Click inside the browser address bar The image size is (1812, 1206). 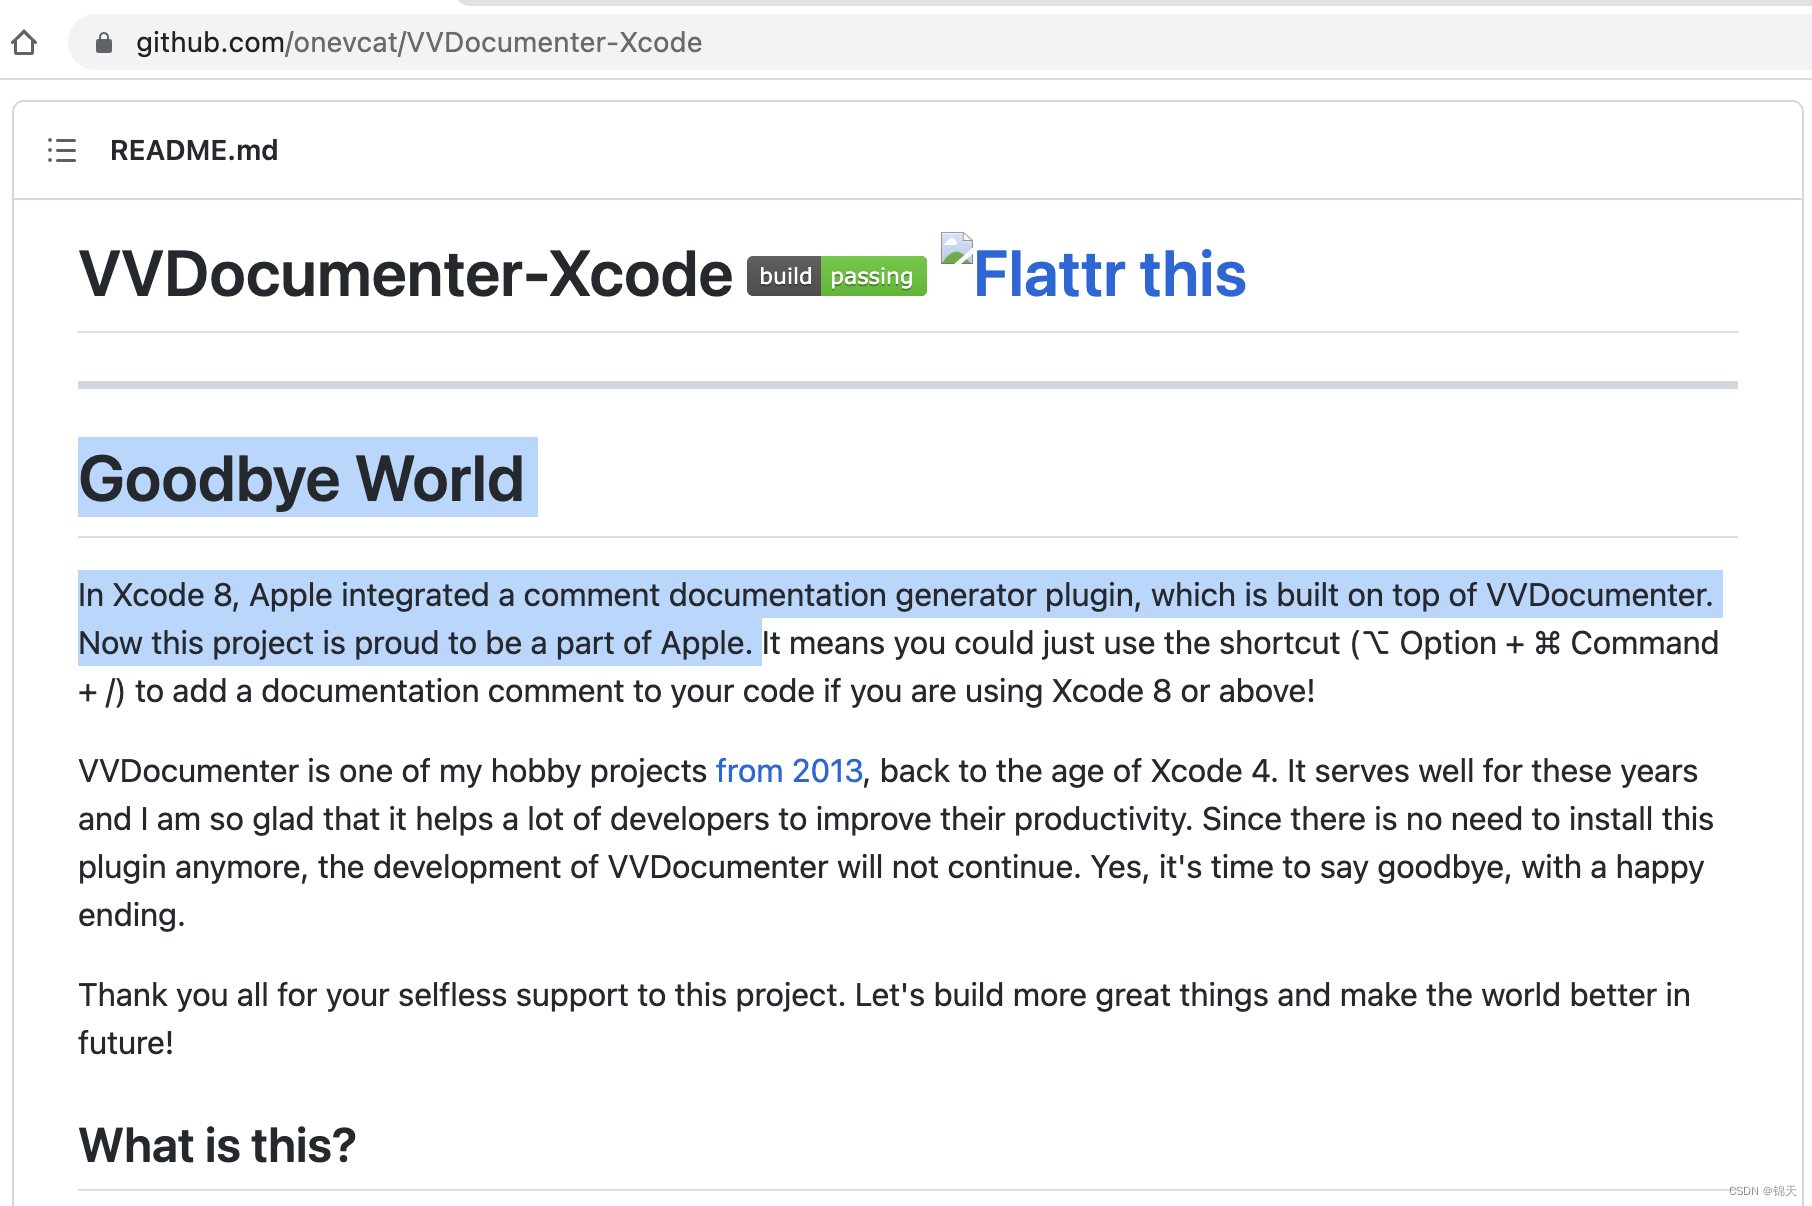pyautogui.click(x=900, y=42)
